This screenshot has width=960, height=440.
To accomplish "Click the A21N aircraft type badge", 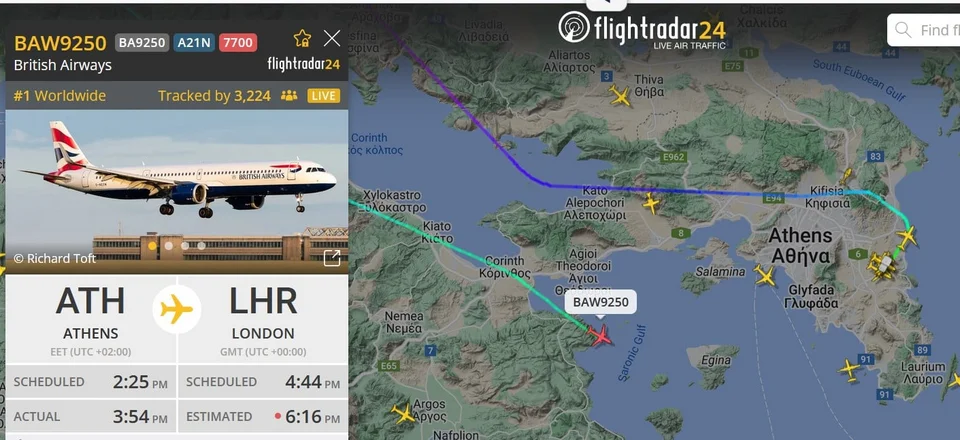I will tap(193, 42).
